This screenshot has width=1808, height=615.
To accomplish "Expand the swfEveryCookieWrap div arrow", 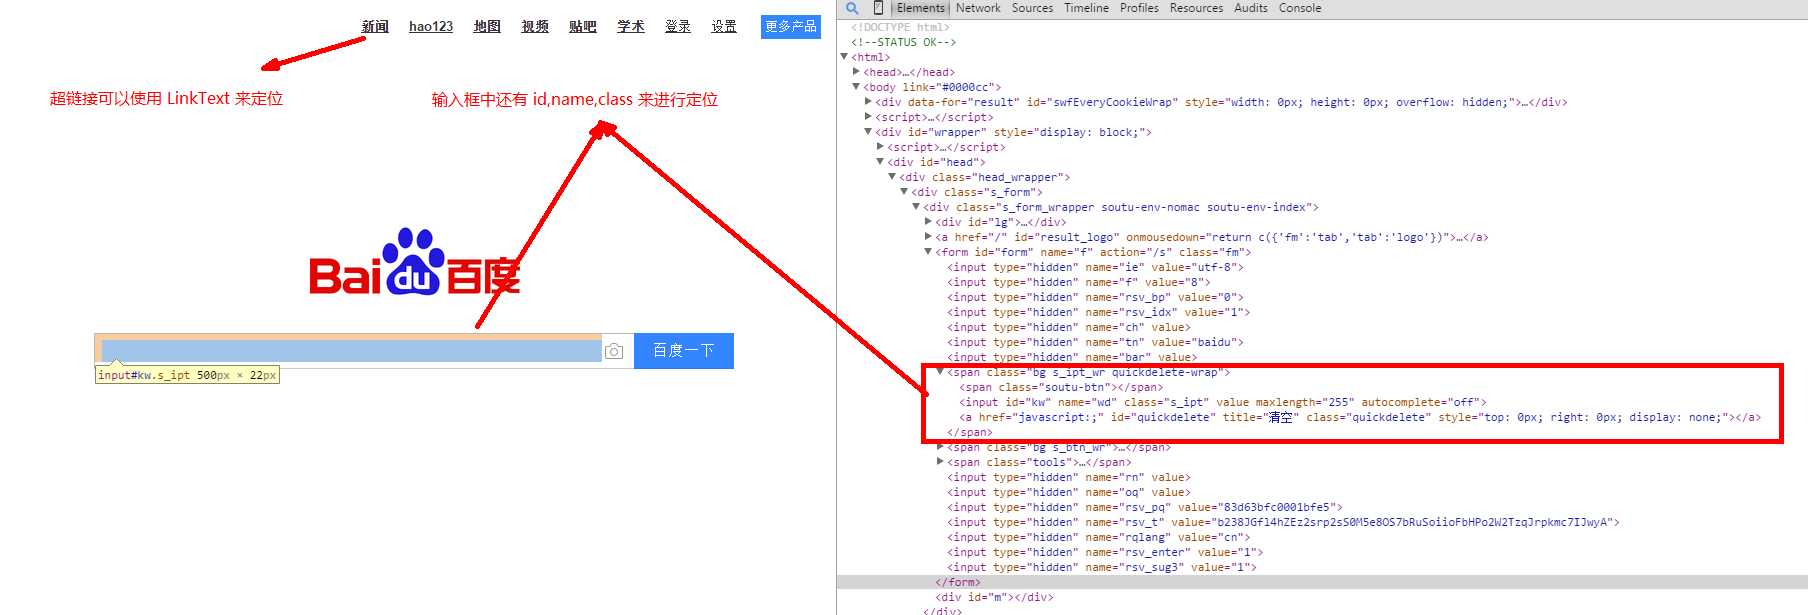I will 868,102.
